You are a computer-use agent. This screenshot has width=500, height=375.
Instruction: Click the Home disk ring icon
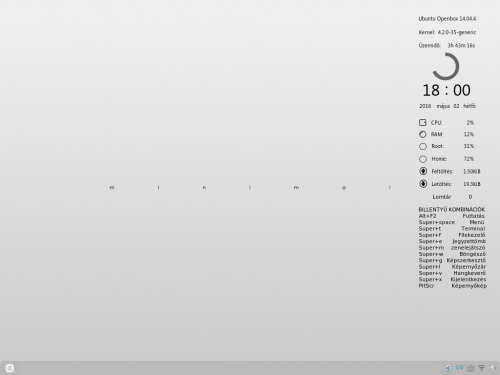(423, 159)
